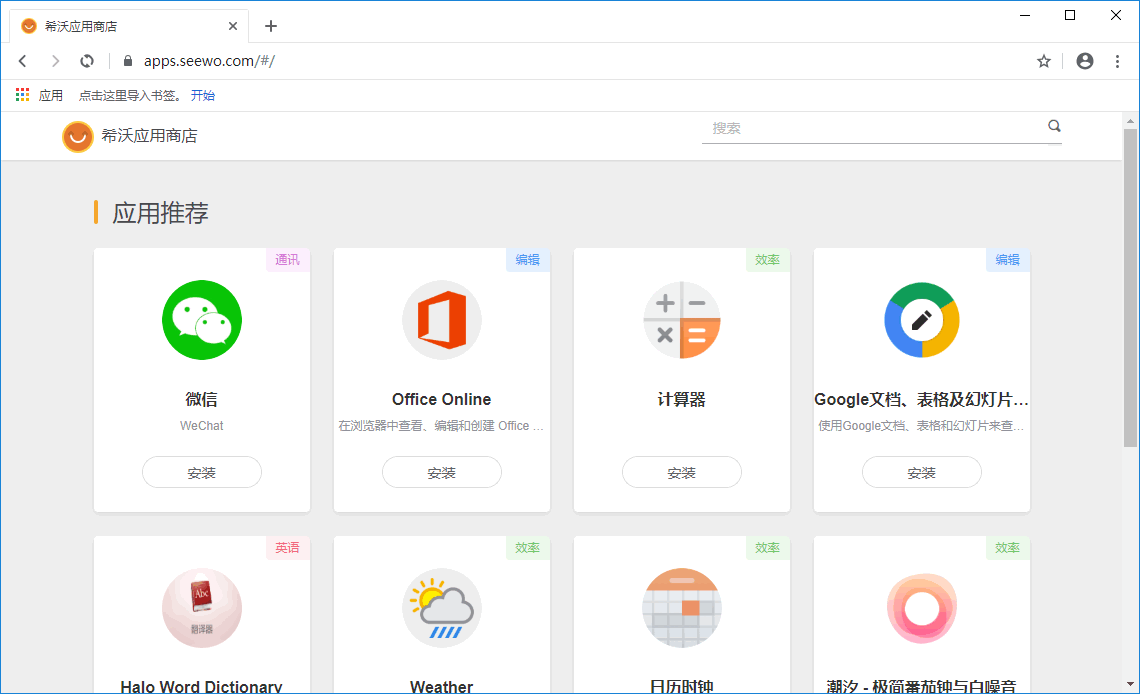
Task: Install 微信 with the 安装 button
Action: pos(202,472)
